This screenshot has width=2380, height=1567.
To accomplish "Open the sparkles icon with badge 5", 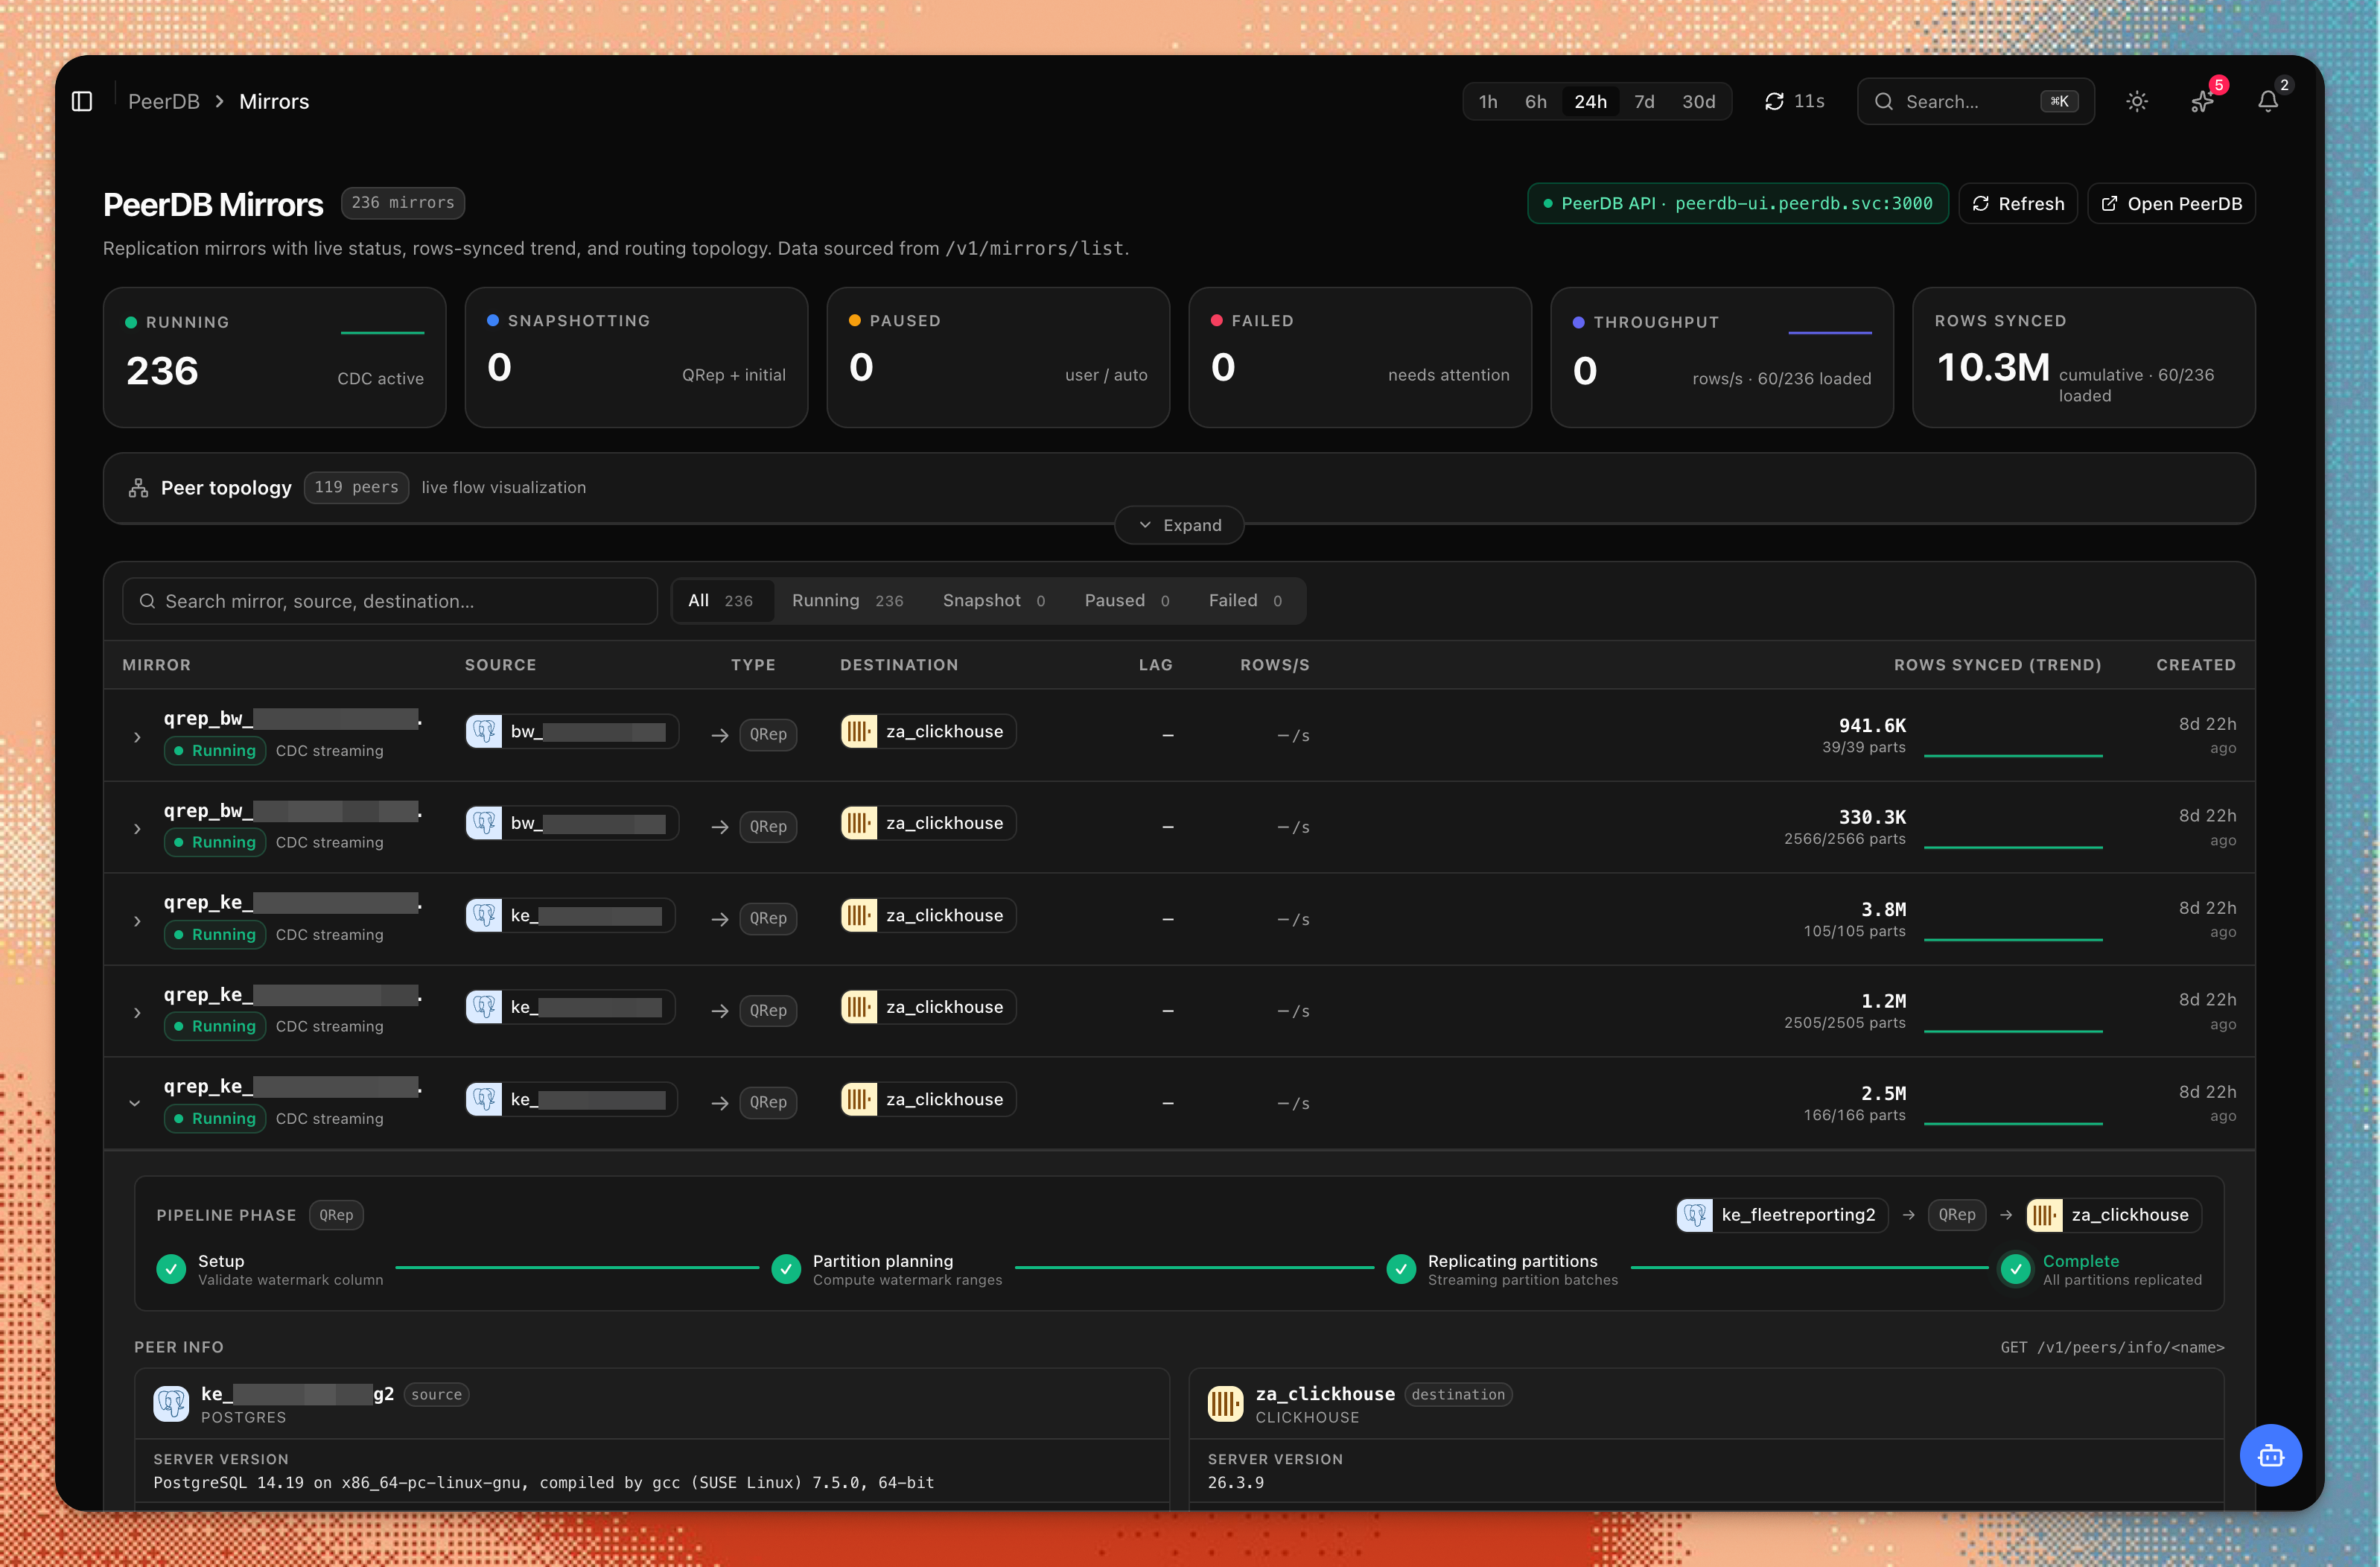I will 2202,101.
